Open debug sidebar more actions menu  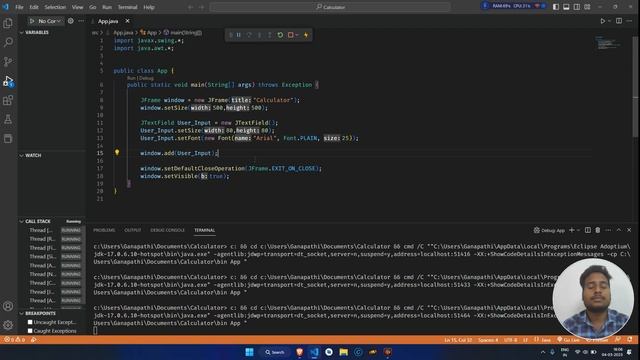[81, 21]
